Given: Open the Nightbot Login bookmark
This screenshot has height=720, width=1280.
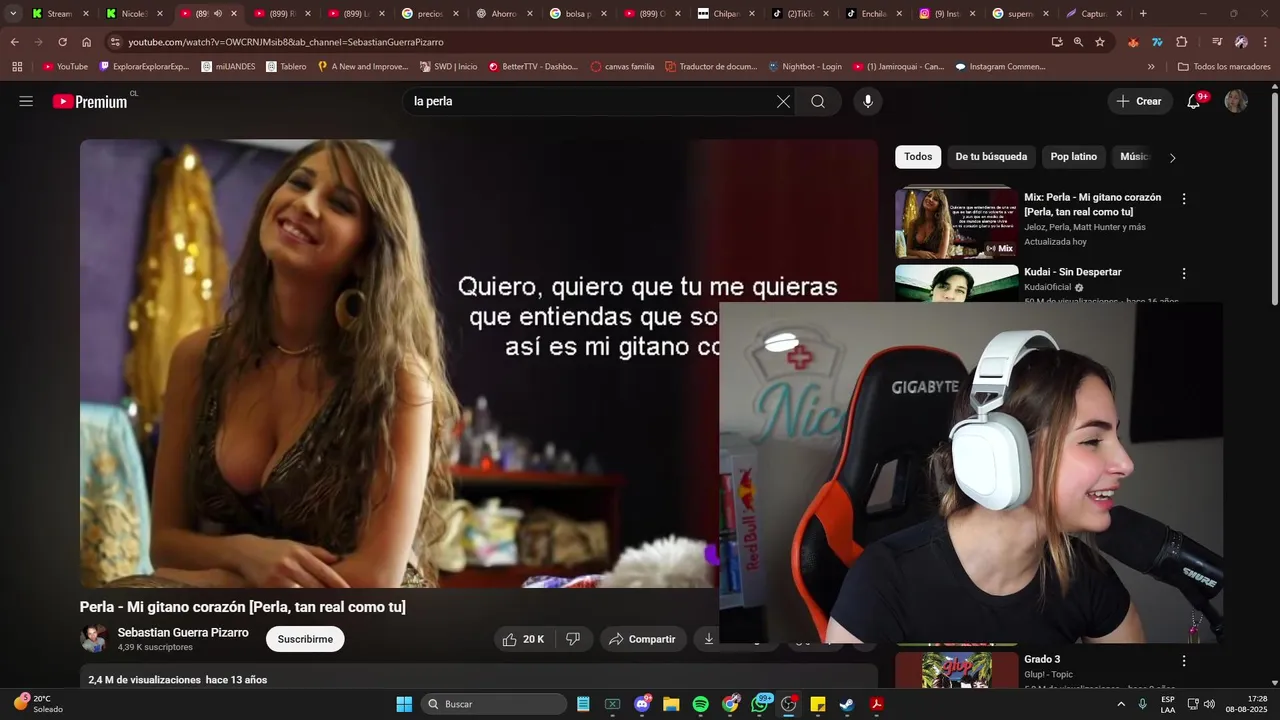Looking at the screenshot, I should (x=805, y=67).
